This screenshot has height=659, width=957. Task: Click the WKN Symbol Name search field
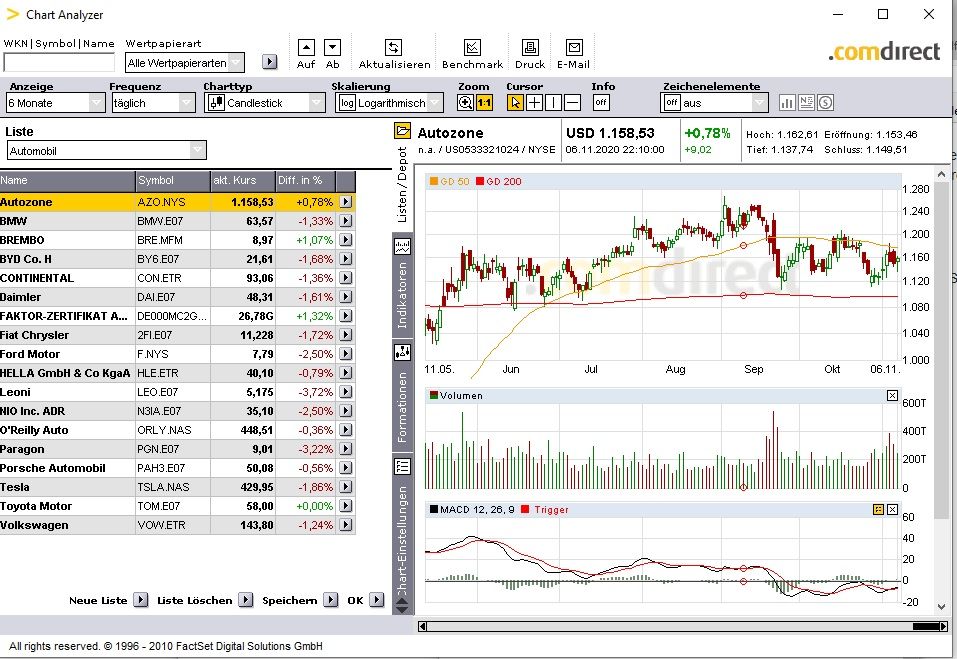[x=59, y=63]
